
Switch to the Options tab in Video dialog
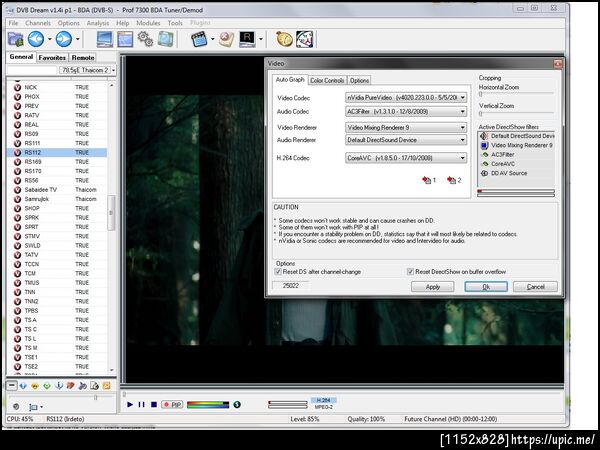(359, 80)
